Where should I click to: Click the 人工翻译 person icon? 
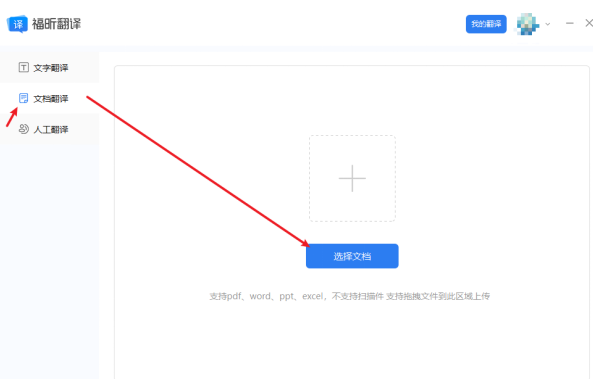click(x=23, y=129)
